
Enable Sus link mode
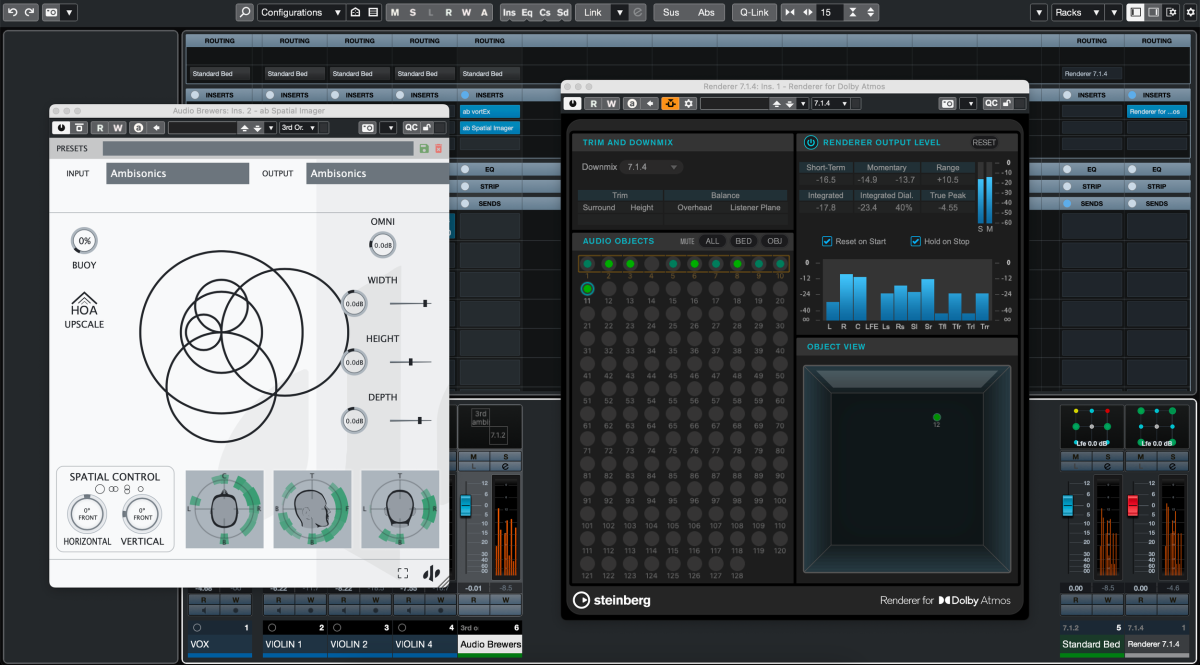click(x=671, y=13)
